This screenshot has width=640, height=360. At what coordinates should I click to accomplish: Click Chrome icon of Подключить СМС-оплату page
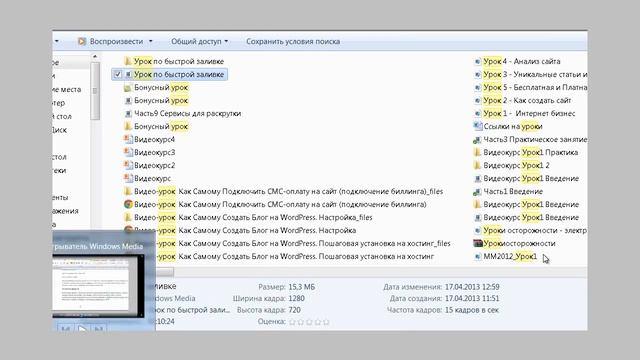tap(128, 204)
